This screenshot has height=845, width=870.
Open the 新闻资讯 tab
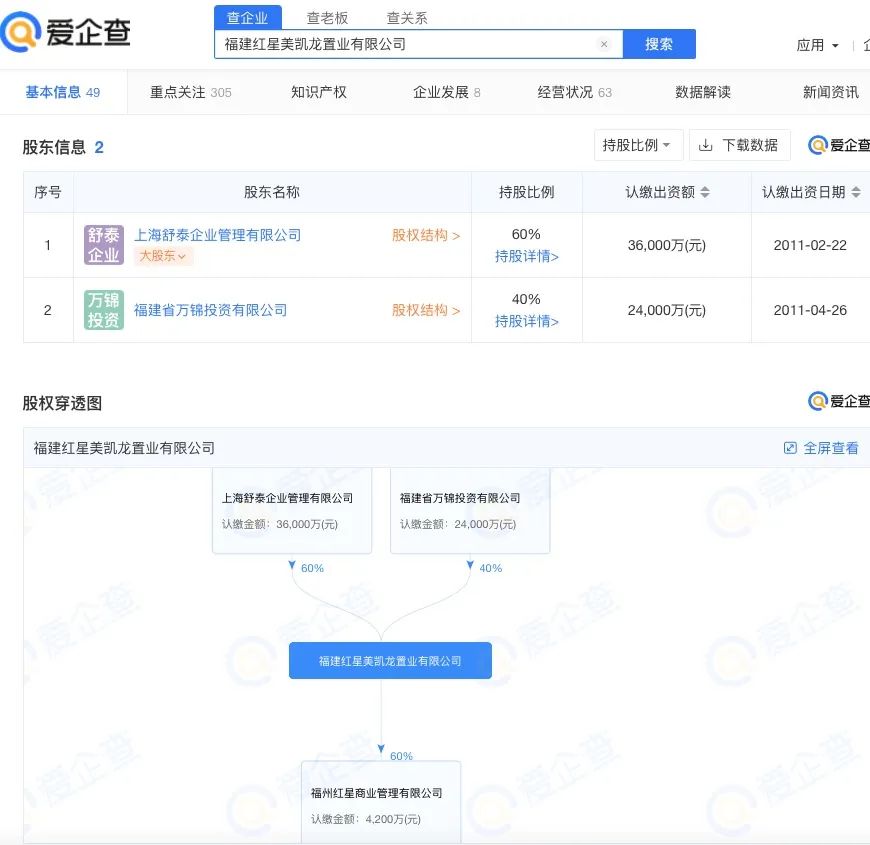831,92
